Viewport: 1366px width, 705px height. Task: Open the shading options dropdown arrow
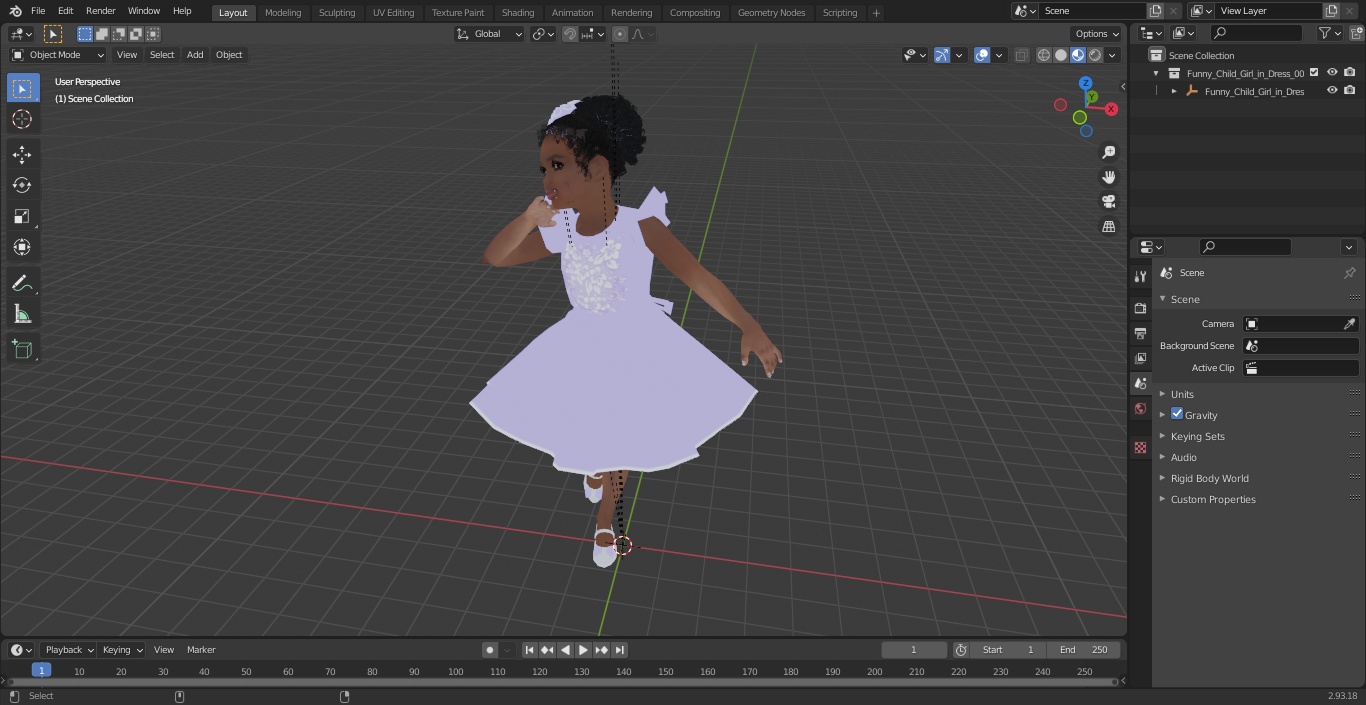(x=1112, y=55)
